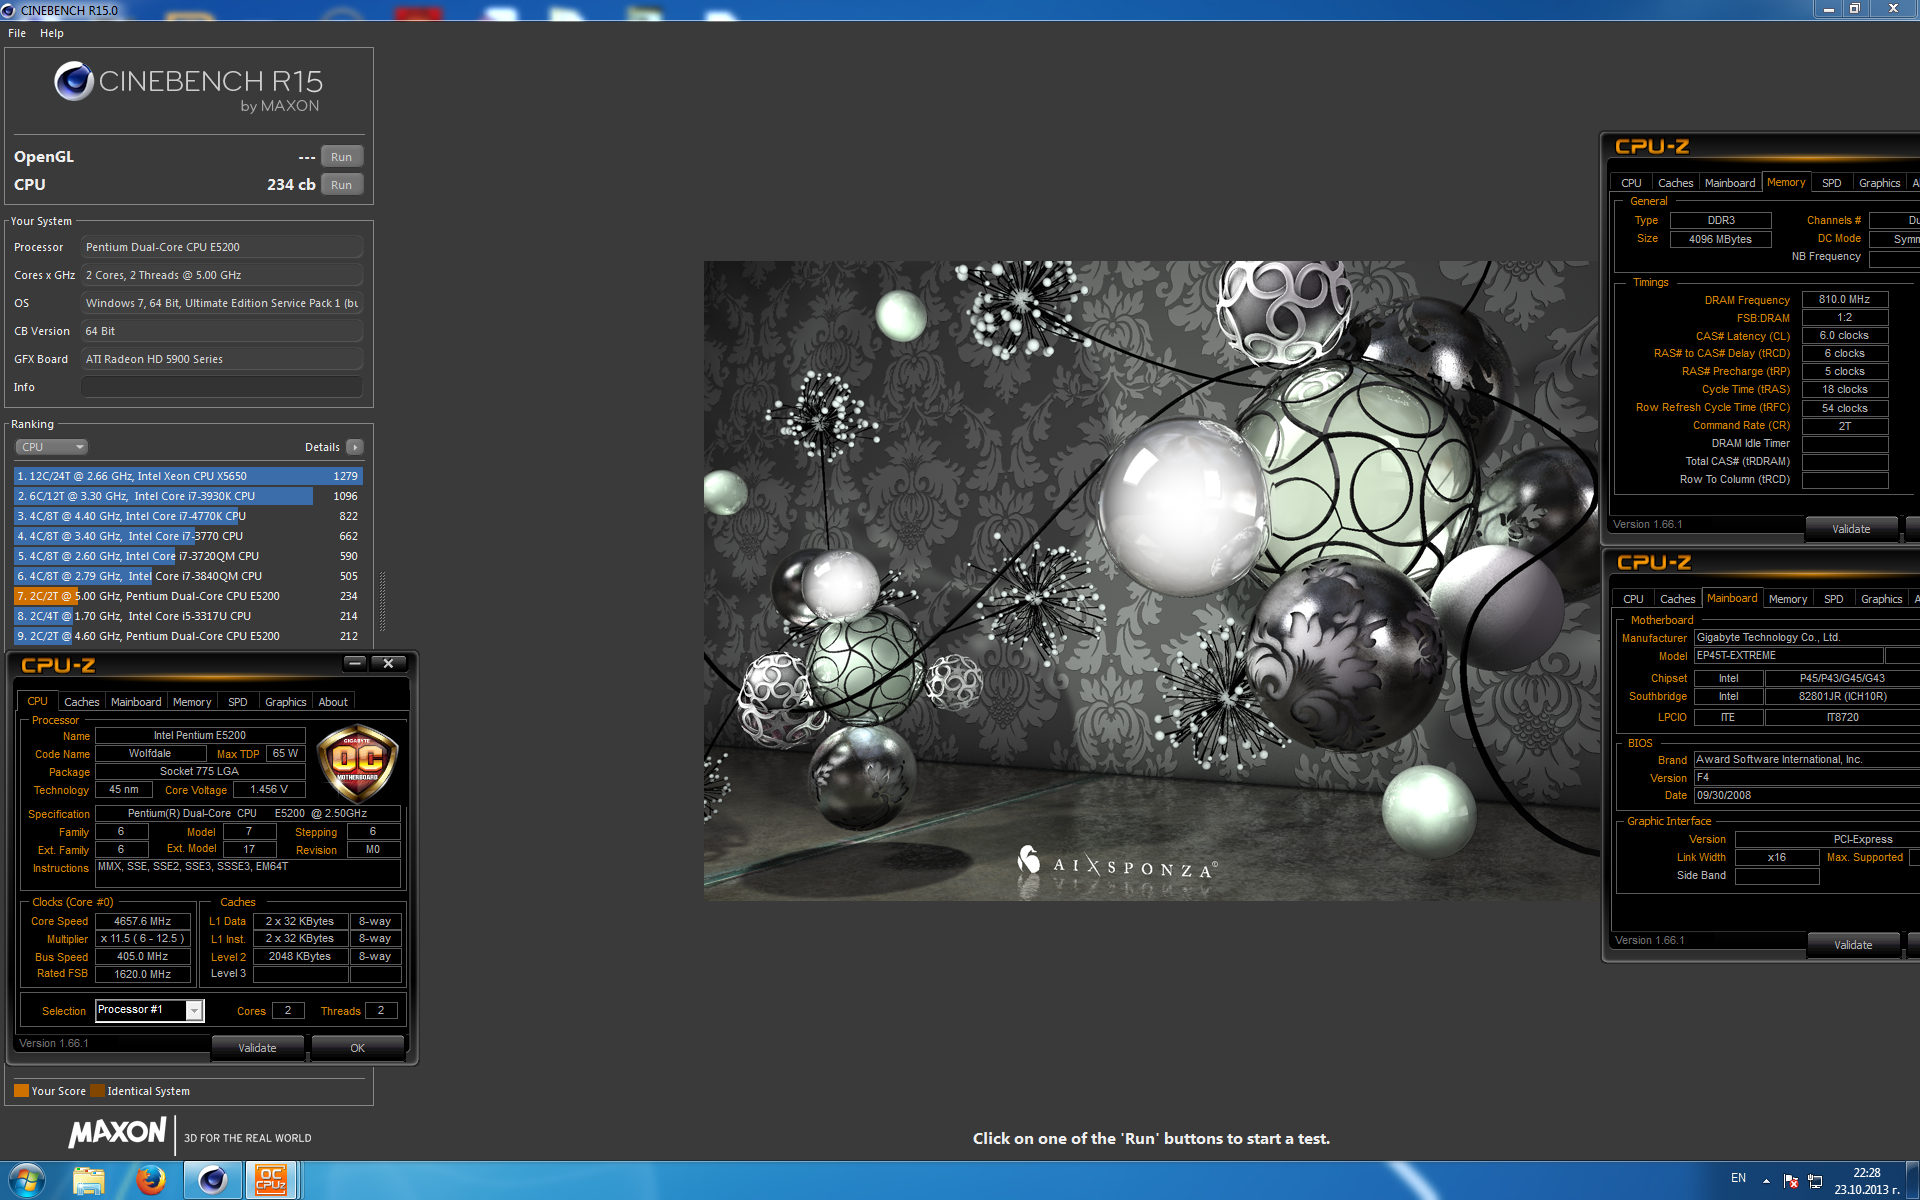Viewport: 1920px width, 1200px height.
Task: Select ranking row 9 Pentium E5200 4.60 GHz
Action: point(188,636)
